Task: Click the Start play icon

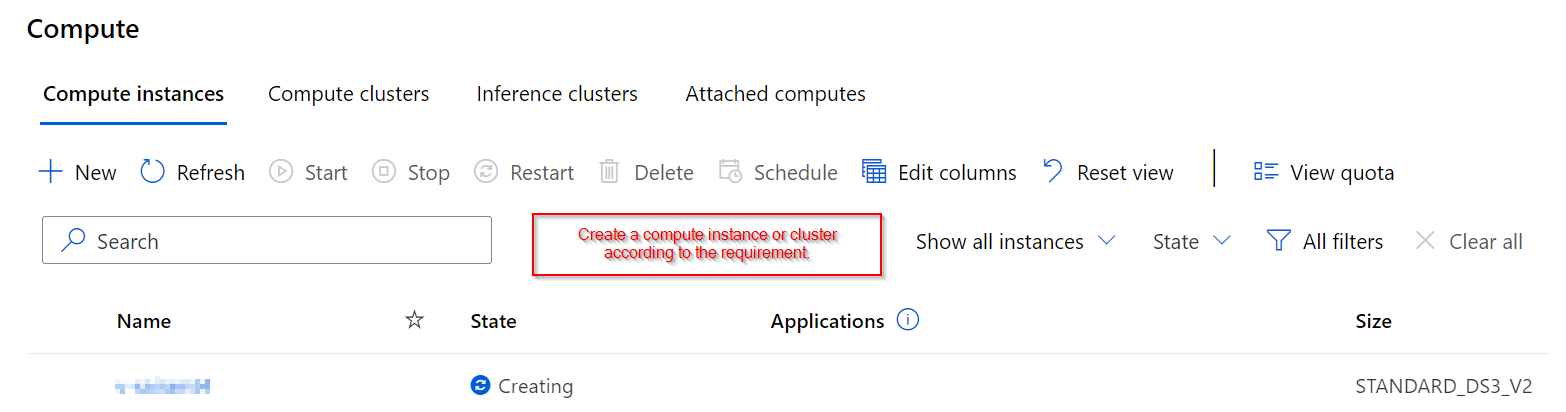Action: coord(281,172)
